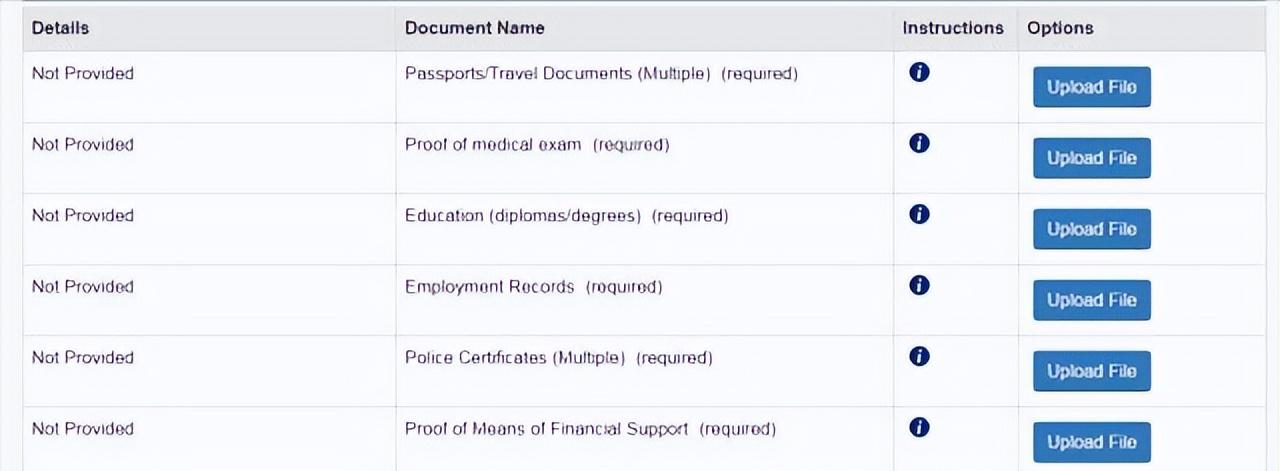Image resolution: width=1280 pixels, height=471 pixels.
Task: Open the Education diplomas/degrees info icon
Action: point(920,214)
